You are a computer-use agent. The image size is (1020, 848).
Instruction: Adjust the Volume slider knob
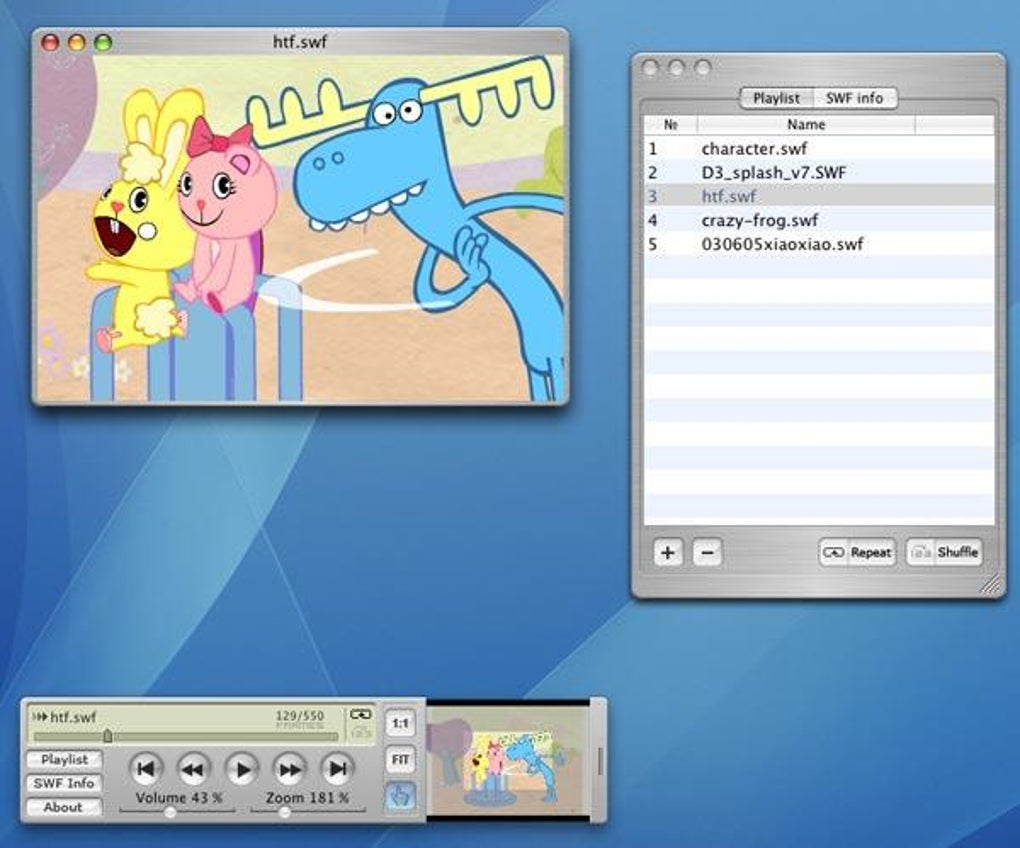click(x=170, y=812)
